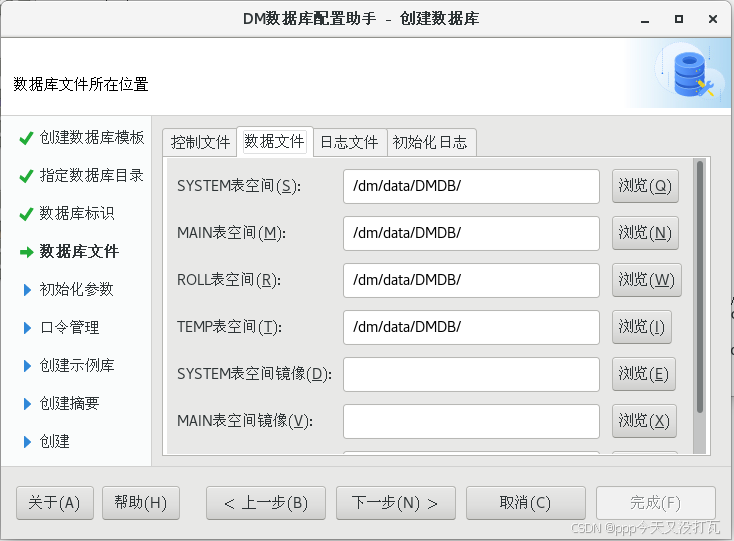Click the SYSTEM表空间(S): label

click(x=239, y=186)
